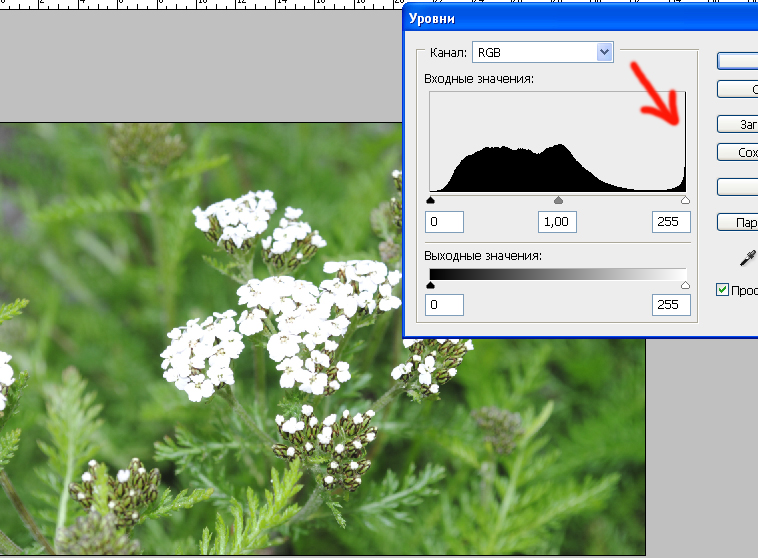Open the Параметры (Пар...) options button

click(x=738, y=222)
